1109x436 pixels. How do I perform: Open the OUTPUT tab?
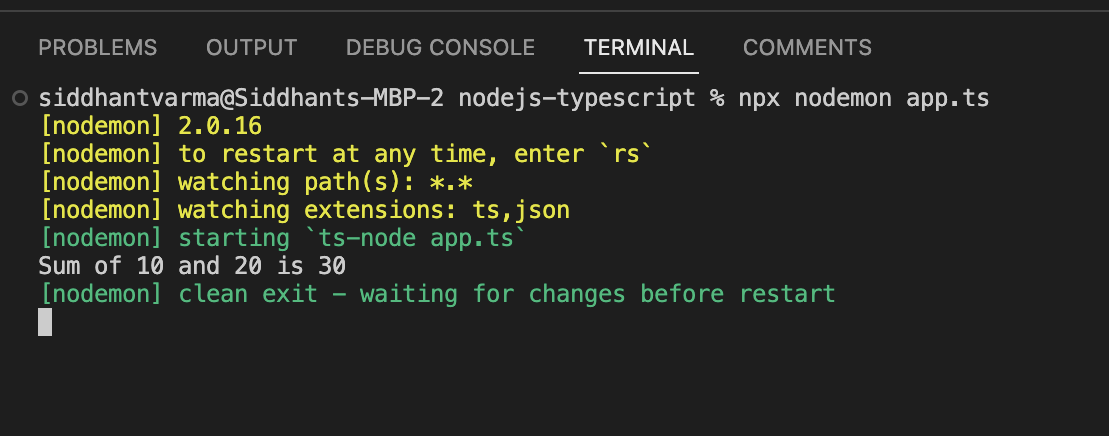pos(251,47)
